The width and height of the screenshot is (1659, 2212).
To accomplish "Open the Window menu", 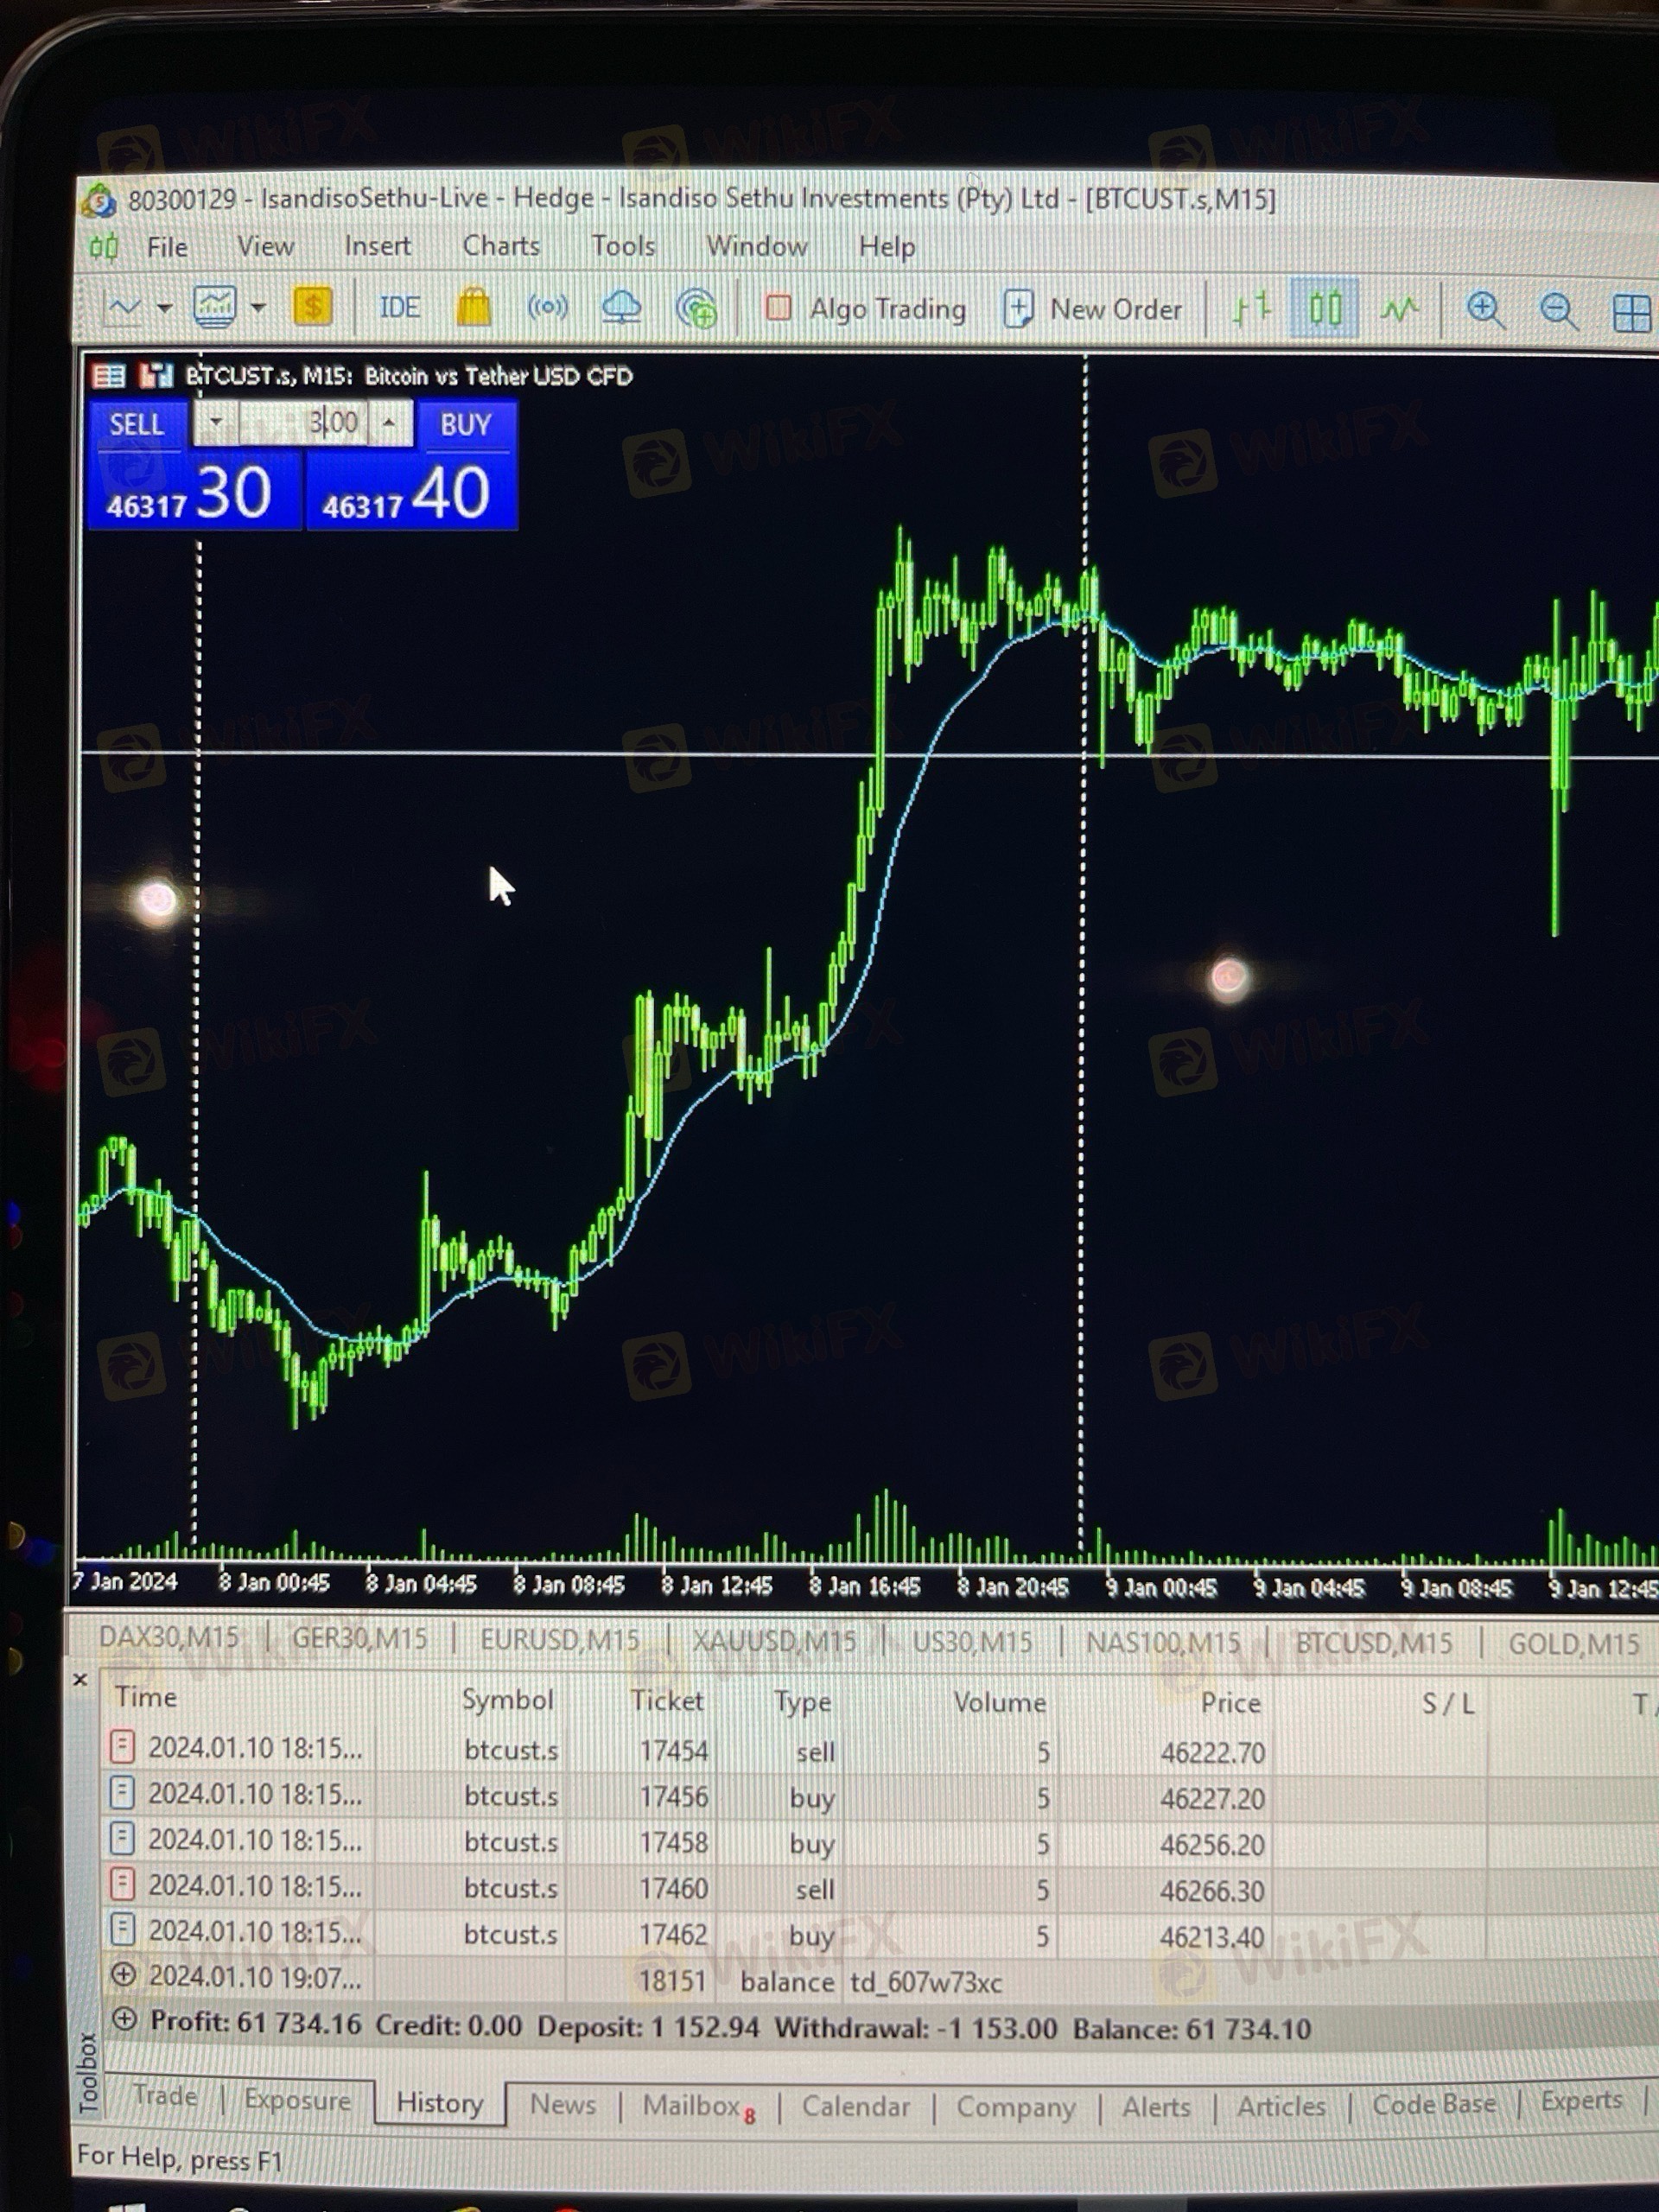I will click(757, 246).
